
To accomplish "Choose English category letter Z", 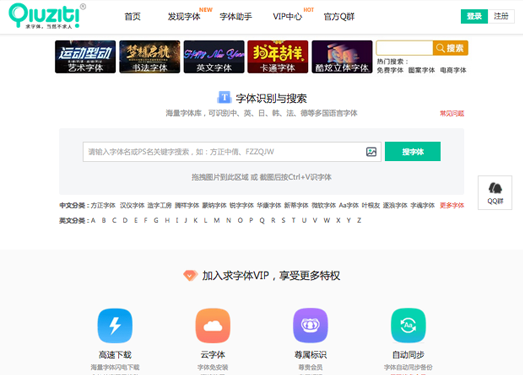I will tap(359, 221).
